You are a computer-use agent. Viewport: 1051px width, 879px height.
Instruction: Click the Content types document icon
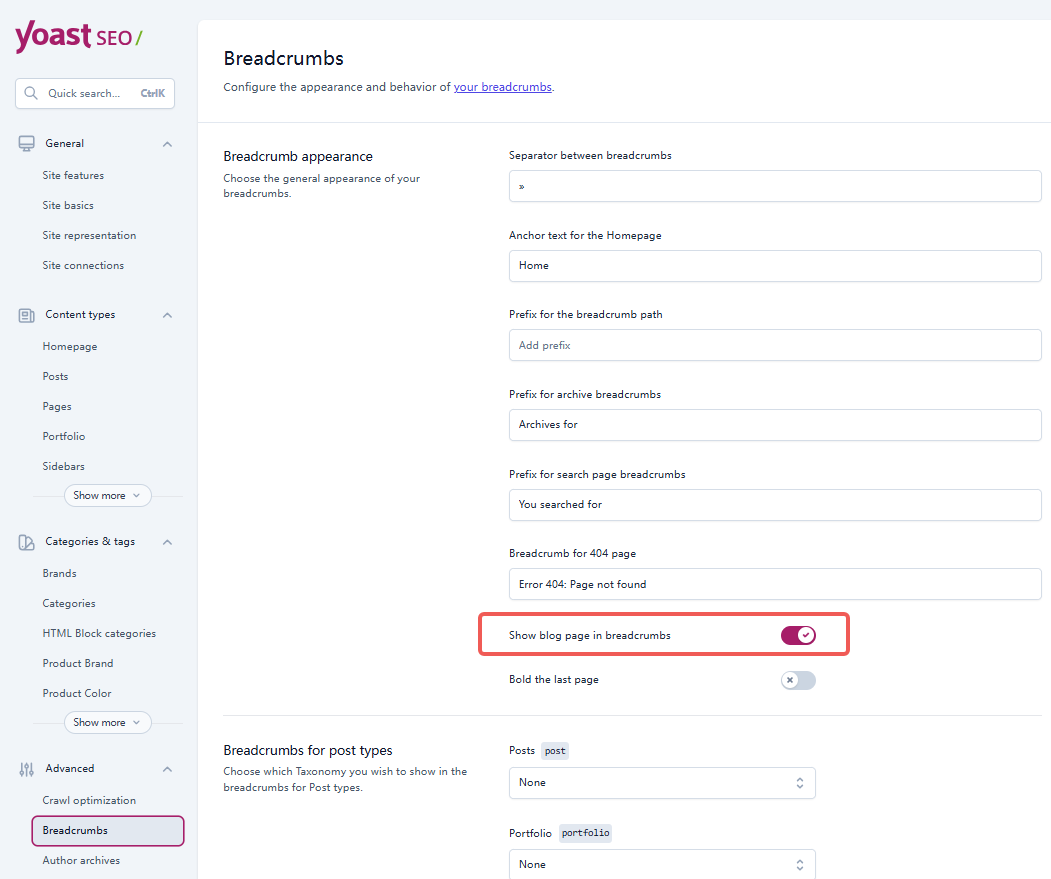click(x=25, y=314)
